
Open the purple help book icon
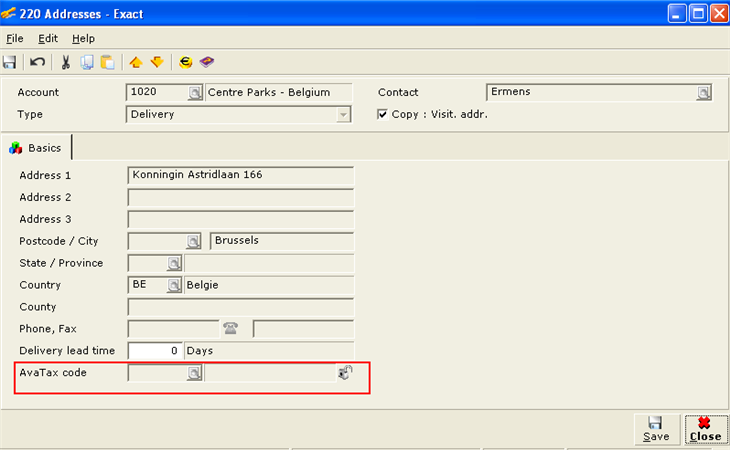207,62
